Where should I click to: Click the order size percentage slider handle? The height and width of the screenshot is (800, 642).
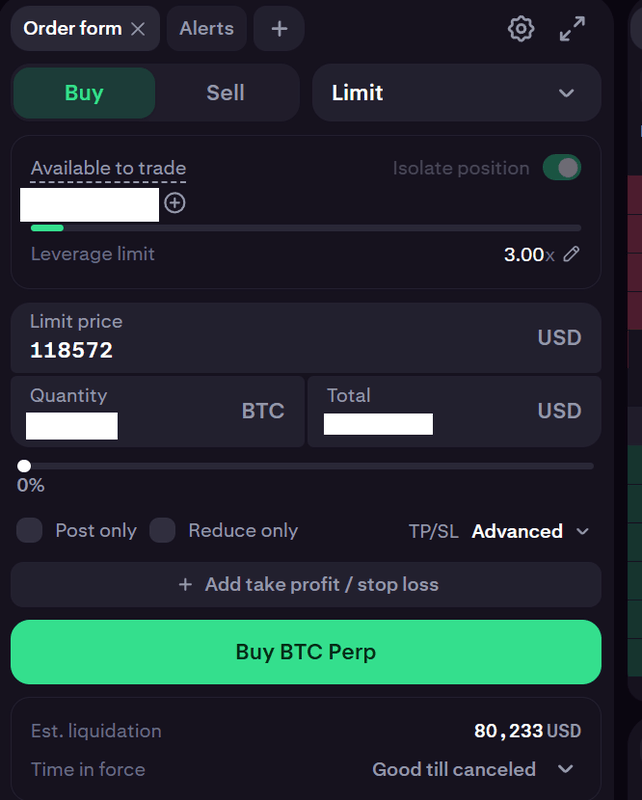[x=24, y=466]
